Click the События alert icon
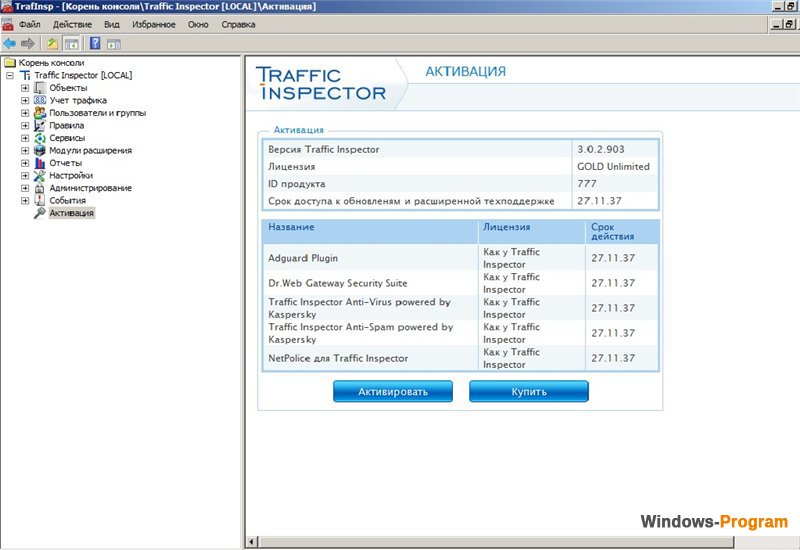Viewport: 800px width, 550px height. click(40, 201)
